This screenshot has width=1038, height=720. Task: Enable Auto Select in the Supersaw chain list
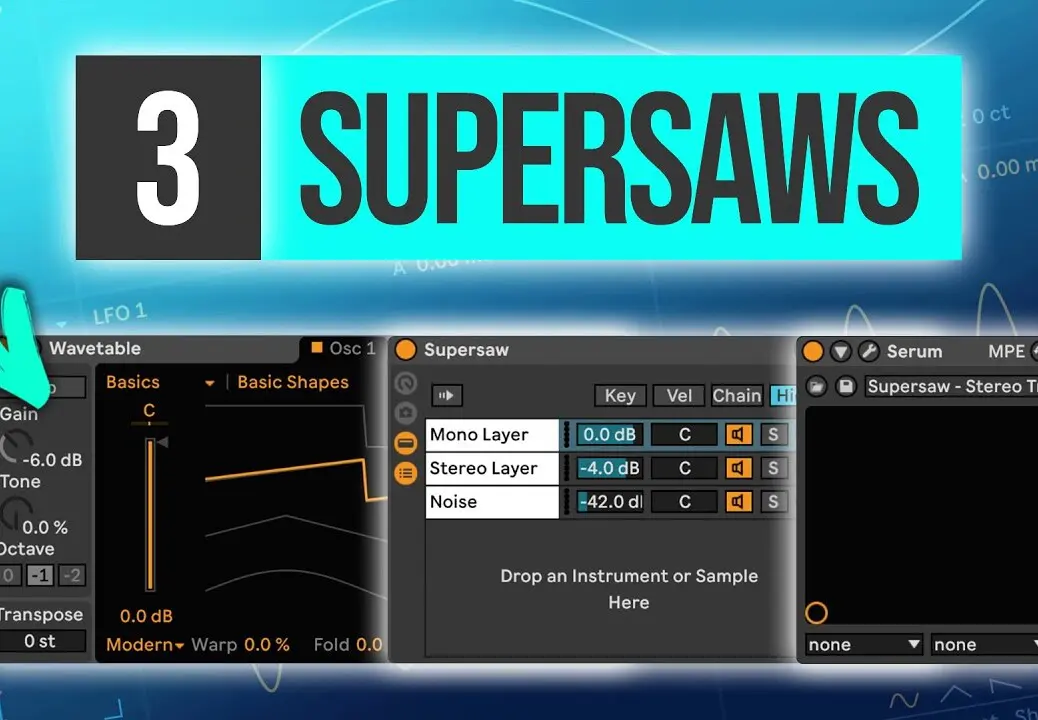446,396
